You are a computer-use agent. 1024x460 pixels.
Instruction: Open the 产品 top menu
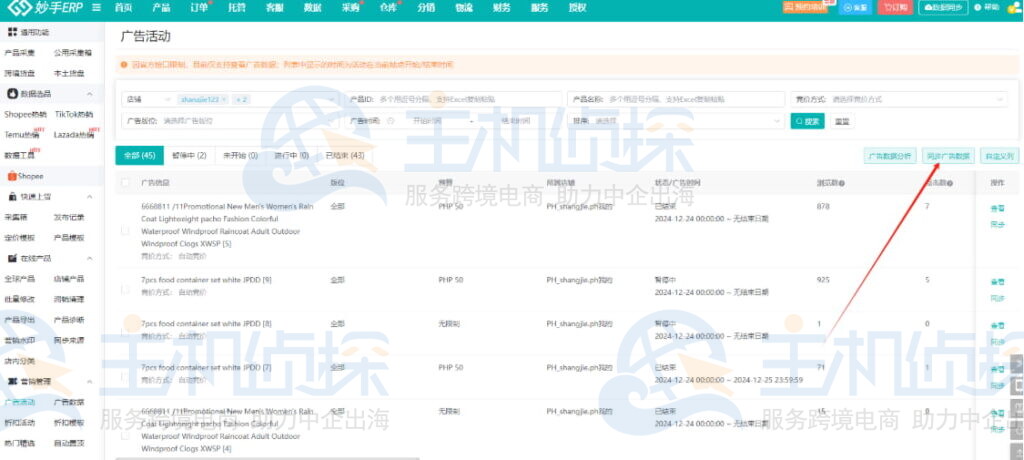point(161,8)
